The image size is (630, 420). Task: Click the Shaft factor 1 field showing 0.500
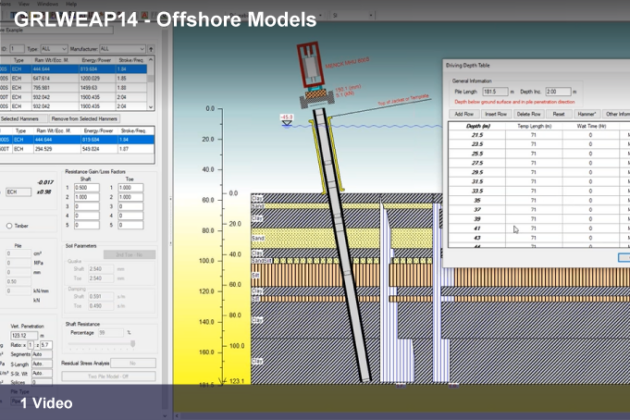87,188
